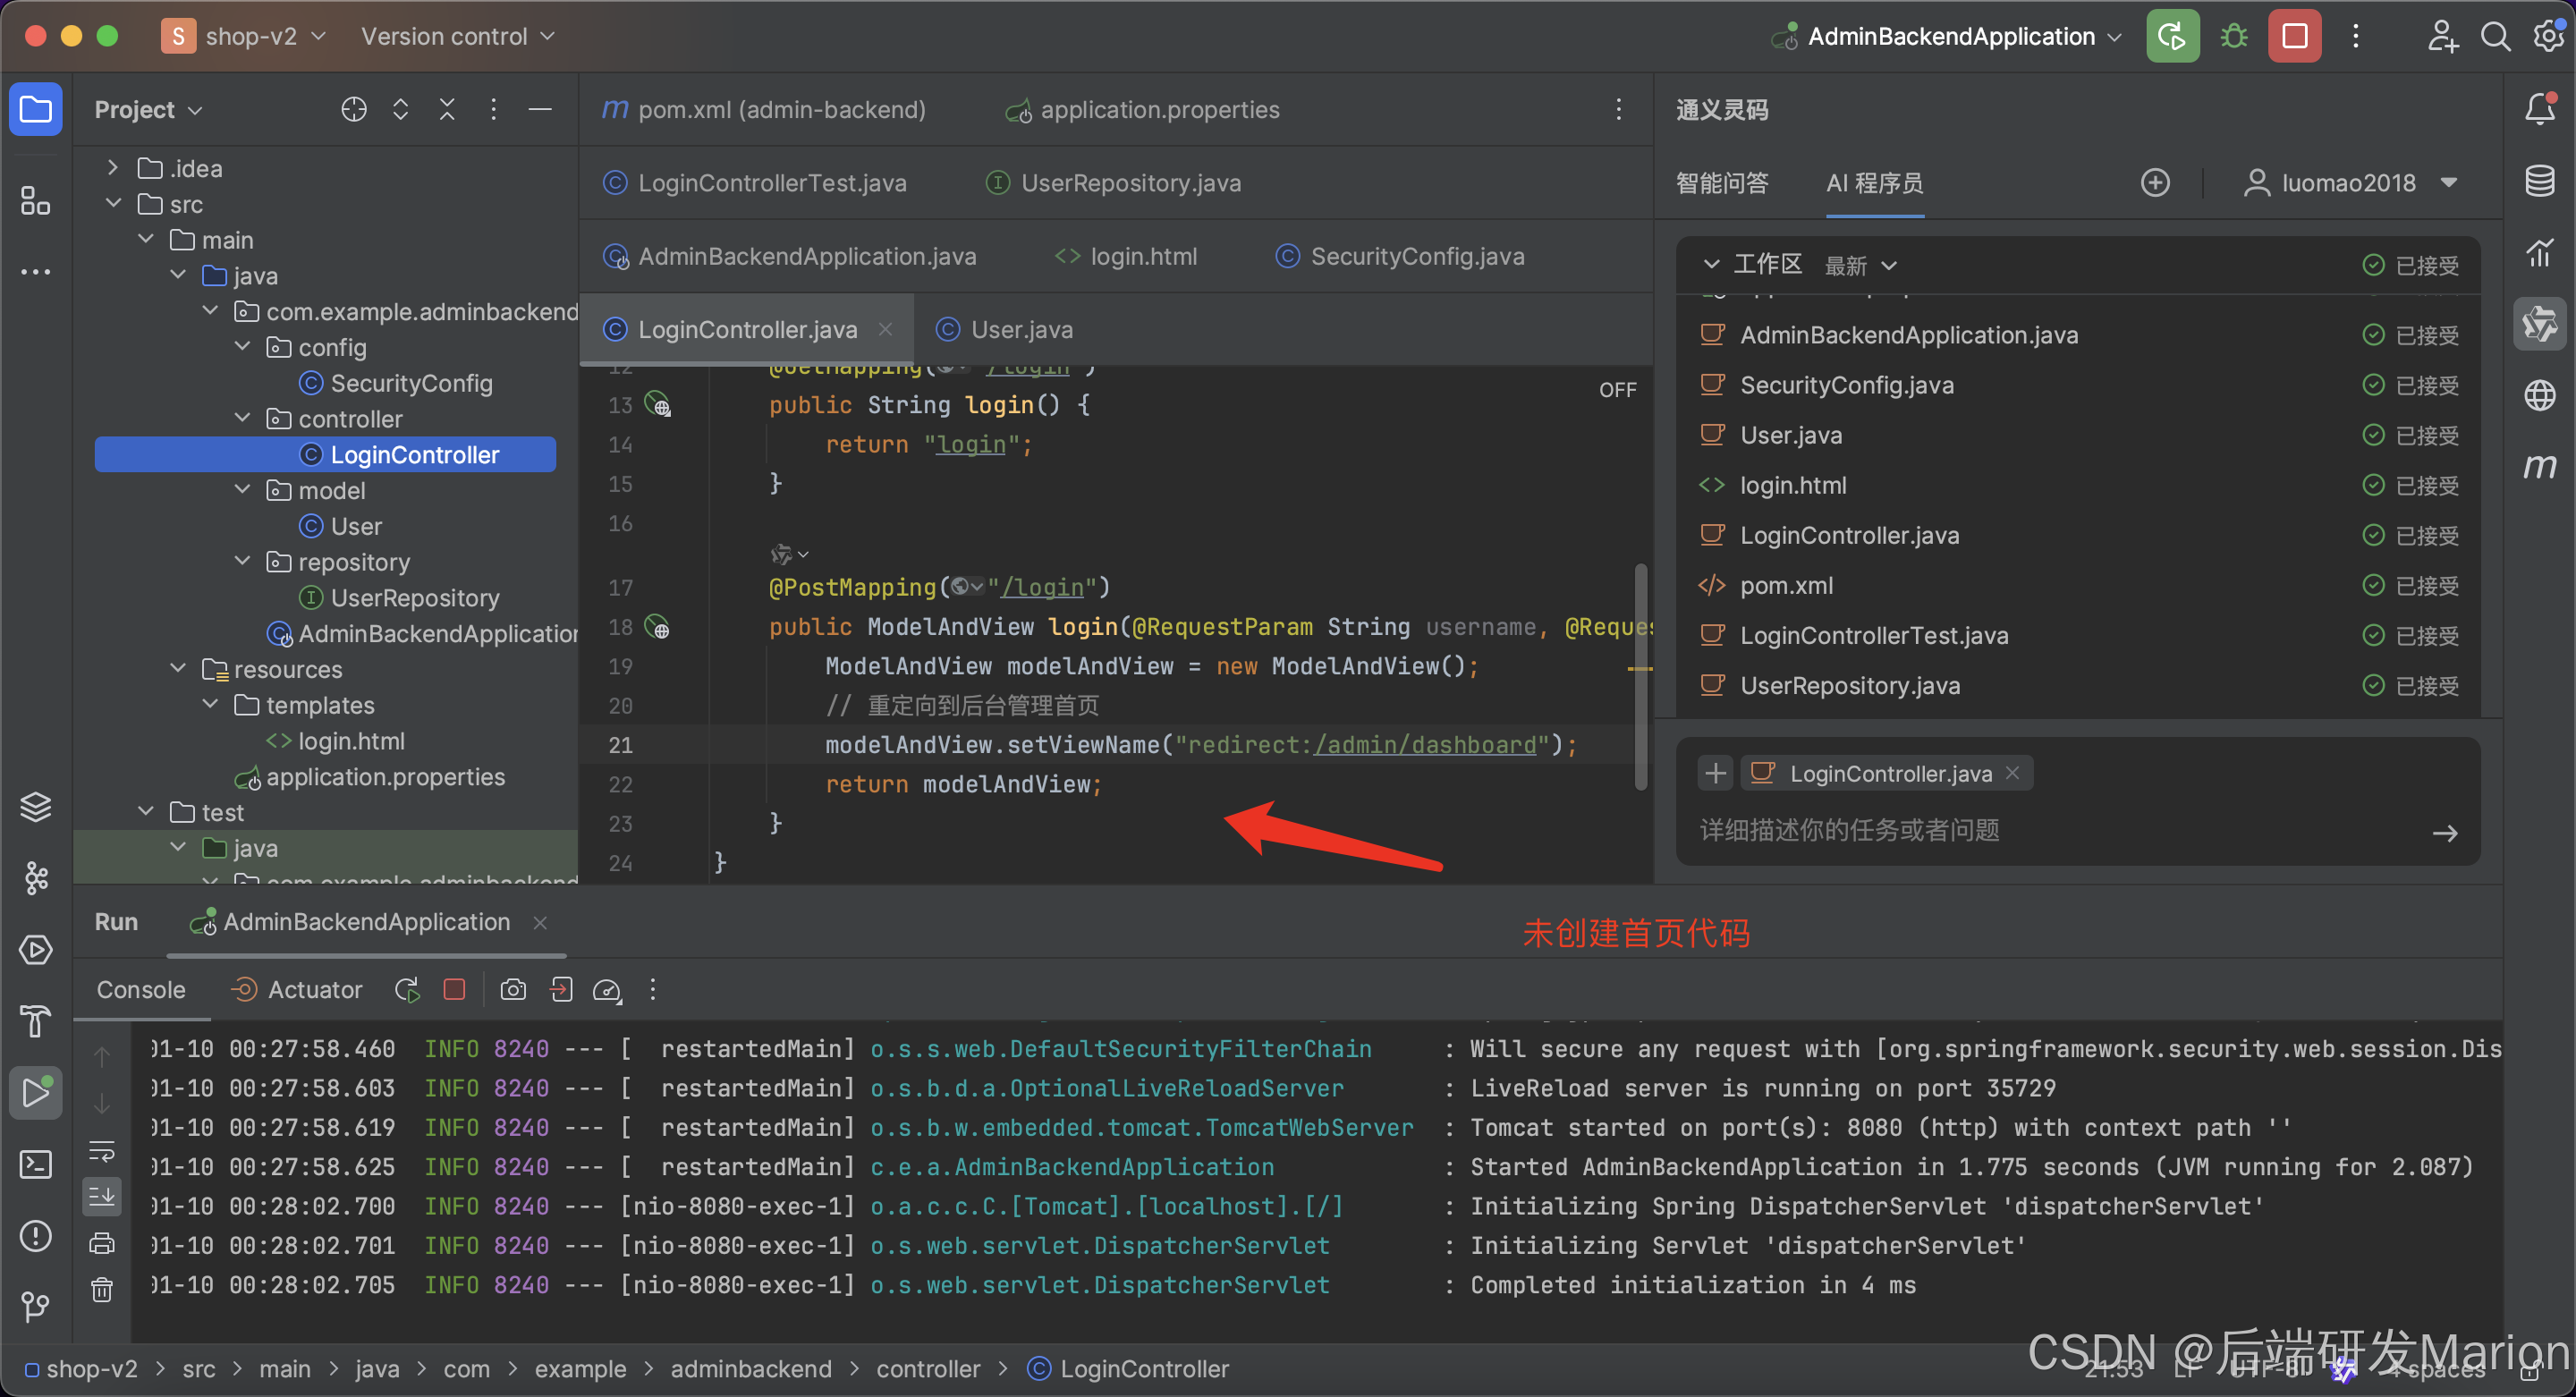The height and width of the screenshot is (1397, 2576).
Task: Click the Debug bug icon in toolbar
Action: [2233, 37]
